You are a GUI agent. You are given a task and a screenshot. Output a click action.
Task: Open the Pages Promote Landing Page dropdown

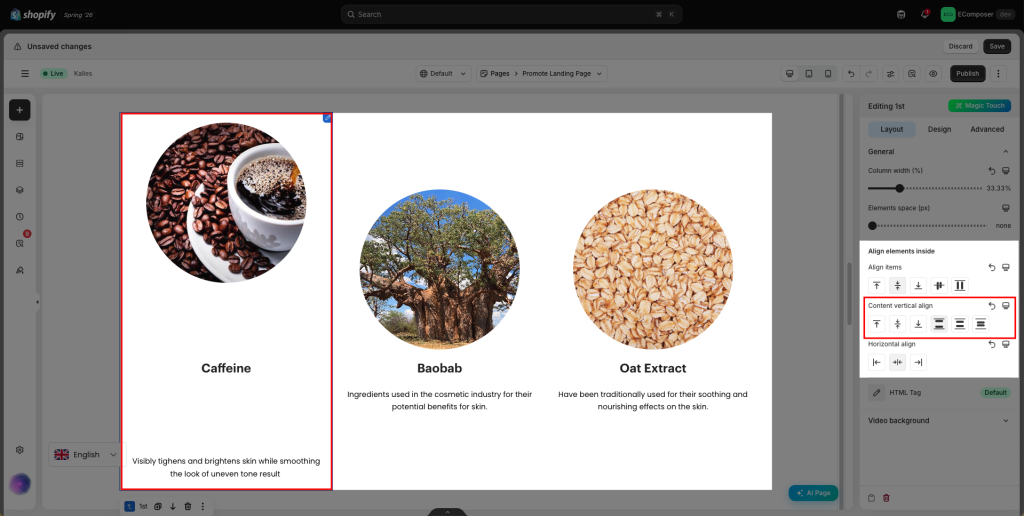click(x=541, y=74)
